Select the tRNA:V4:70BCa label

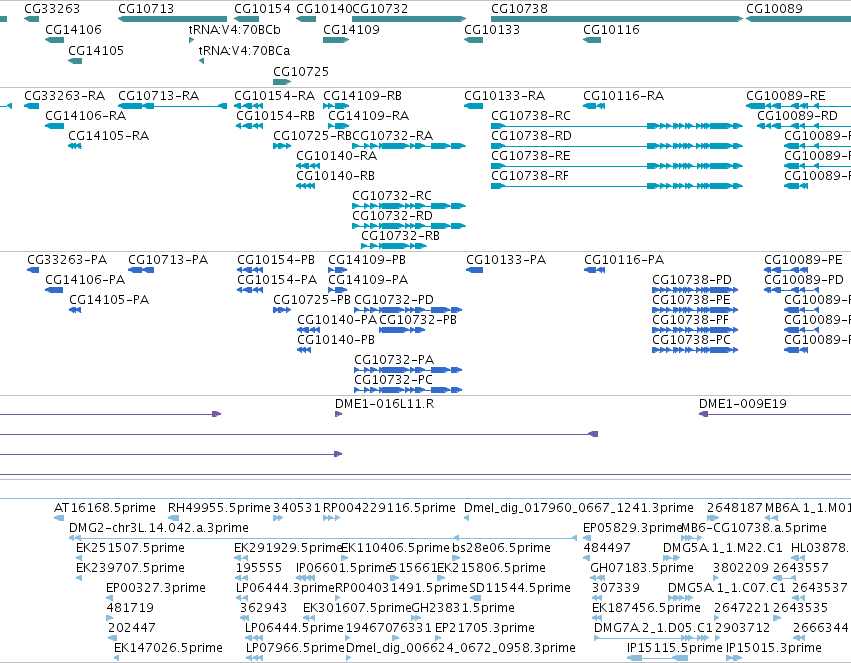pyautogui.click(x=244, y=51)
